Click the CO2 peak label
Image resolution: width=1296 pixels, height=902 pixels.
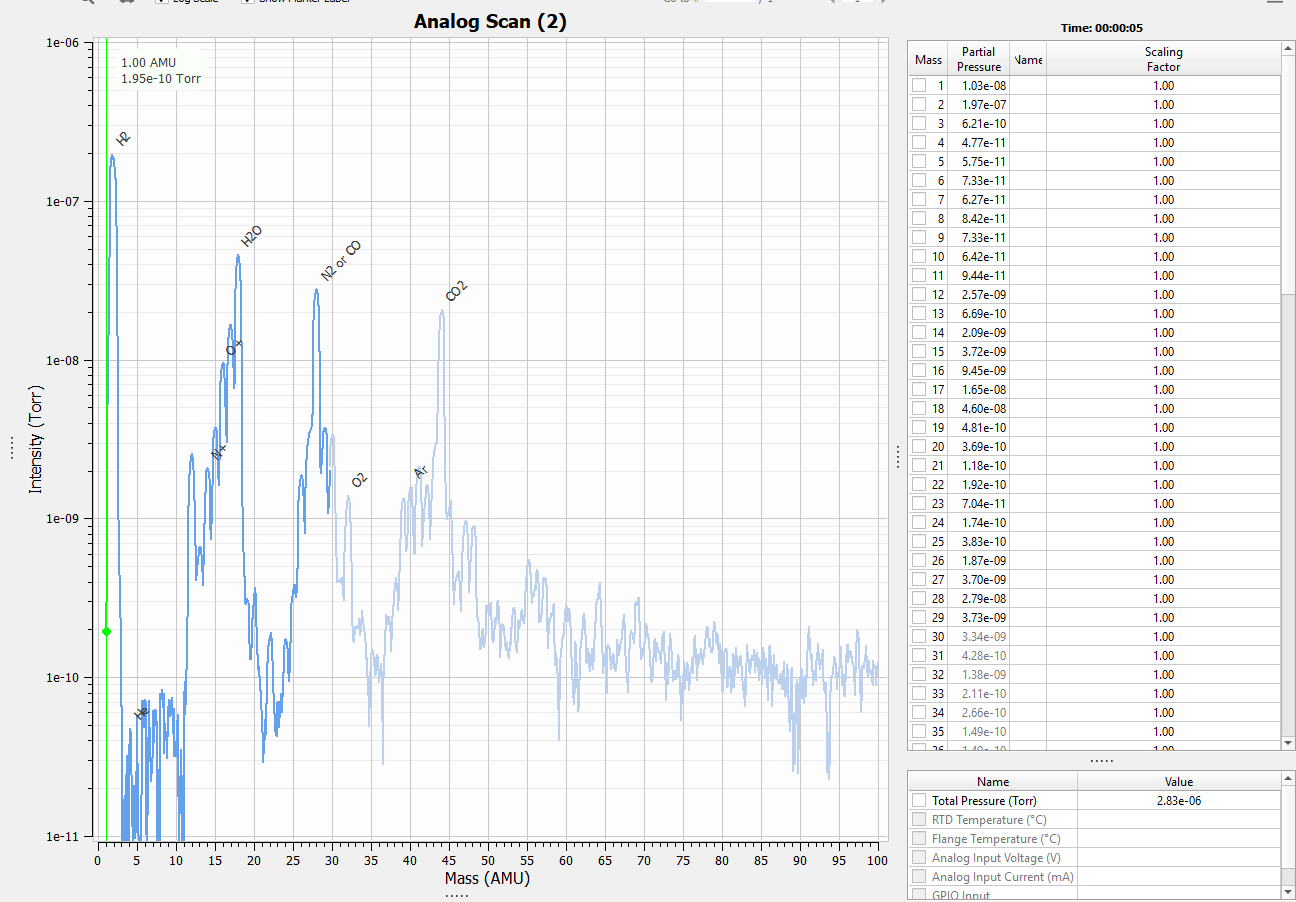pyautogui.click(x=456, y=291)
